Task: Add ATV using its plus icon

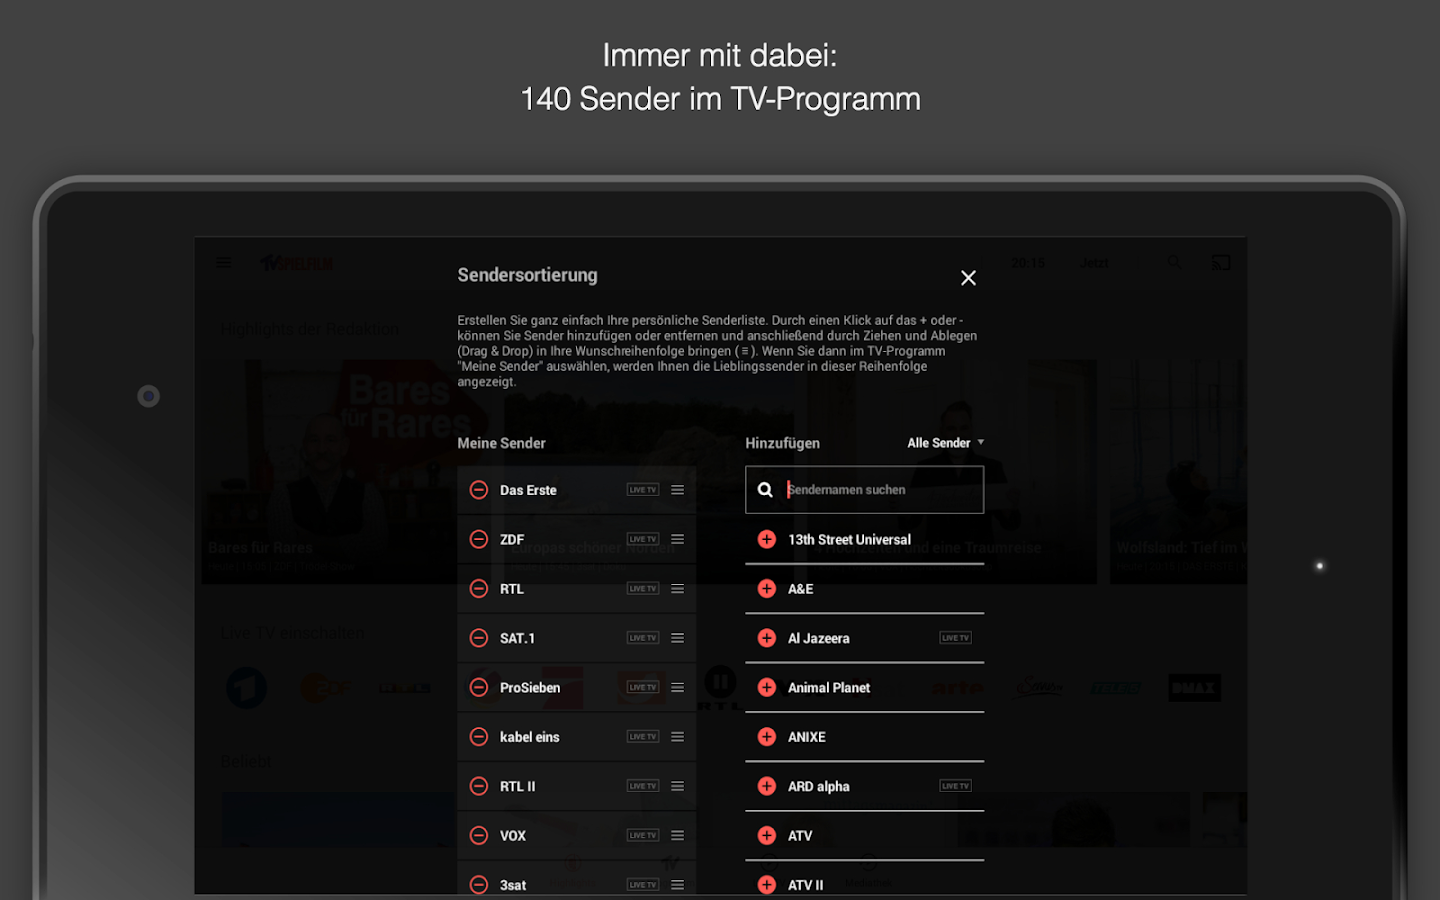Action: [766, 835]
